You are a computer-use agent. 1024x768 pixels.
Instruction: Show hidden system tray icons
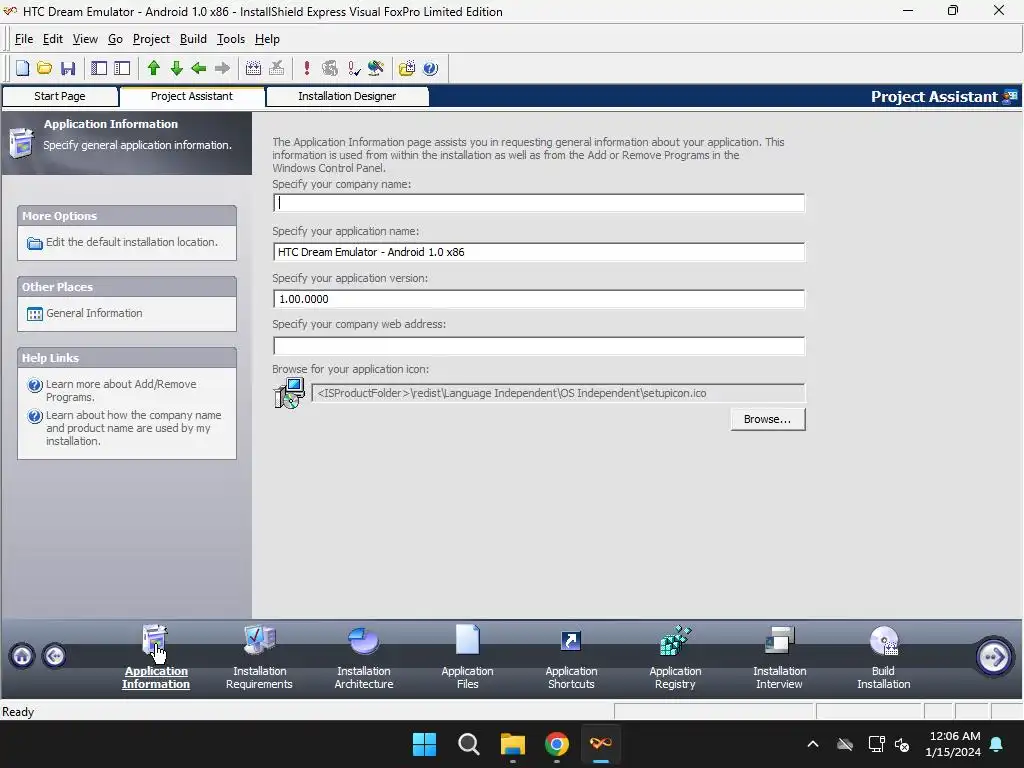pos(813,744)
